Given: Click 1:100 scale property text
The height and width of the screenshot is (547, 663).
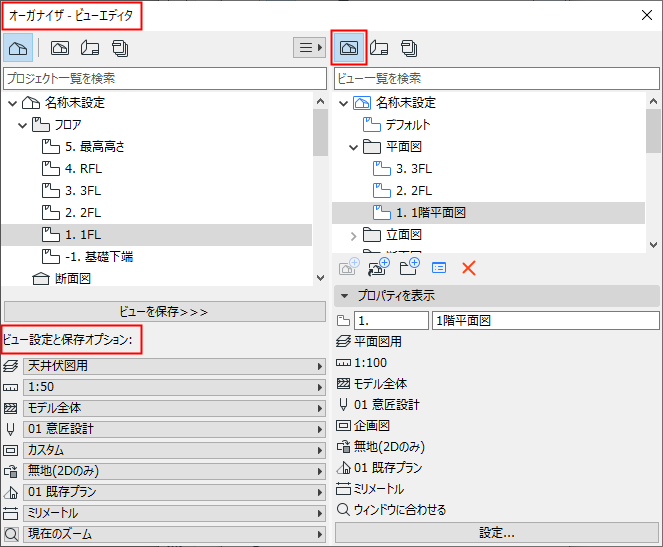Looking at the screenshot, I should pos(370,363).
